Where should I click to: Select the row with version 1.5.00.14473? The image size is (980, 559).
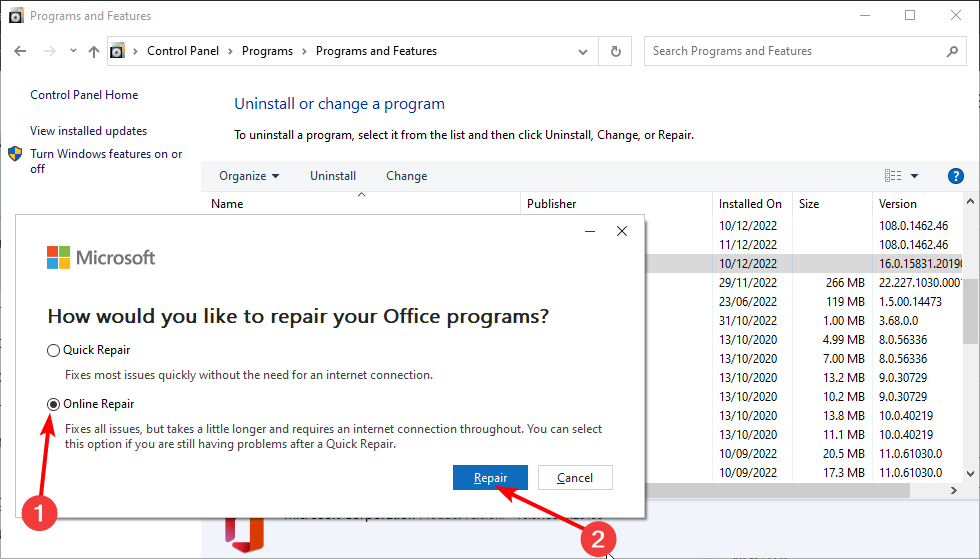point(805,302)
